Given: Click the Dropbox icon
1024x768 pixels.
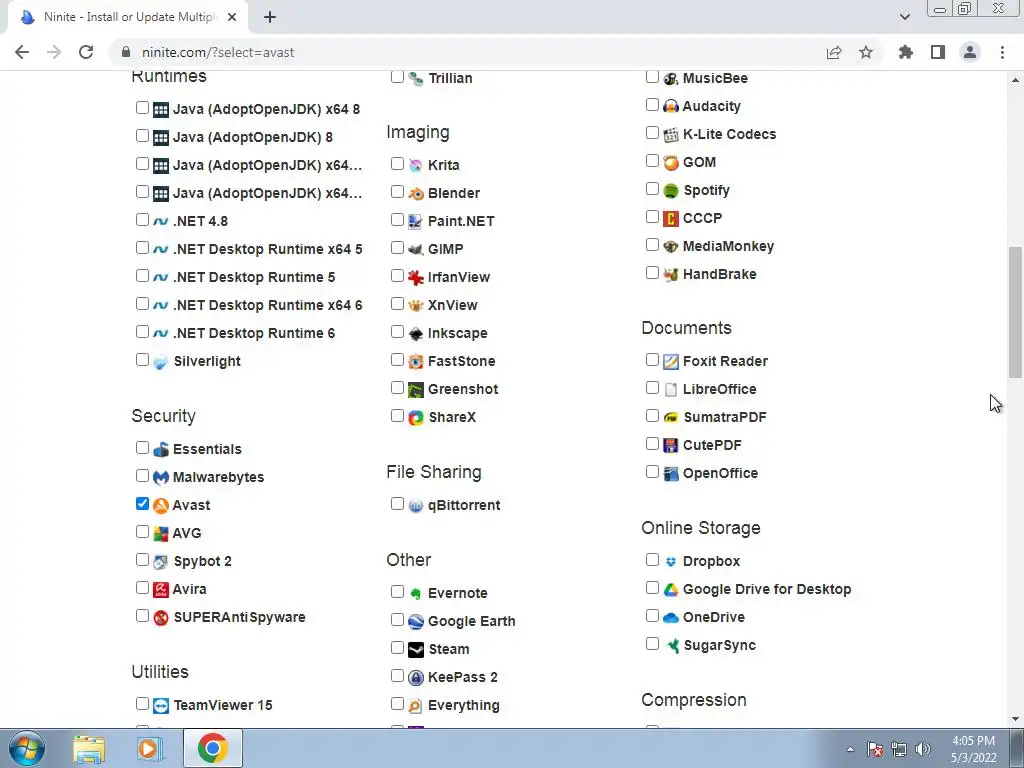Looking at the screenshot, I should click(671, 562).
